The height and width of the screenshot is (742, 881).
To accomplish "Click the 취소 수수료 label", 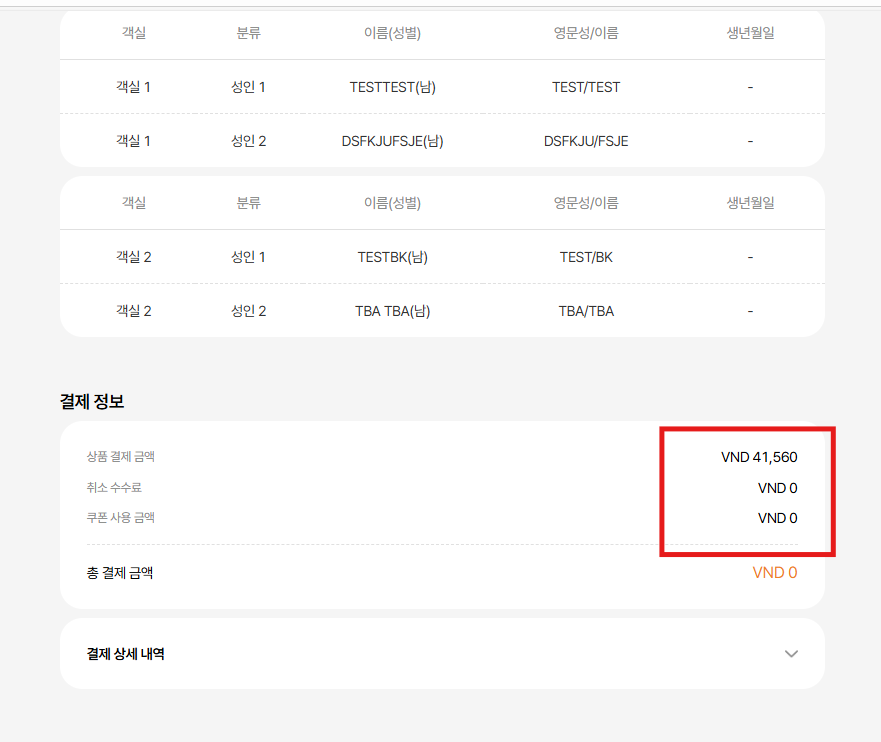I will coord(114,488).
